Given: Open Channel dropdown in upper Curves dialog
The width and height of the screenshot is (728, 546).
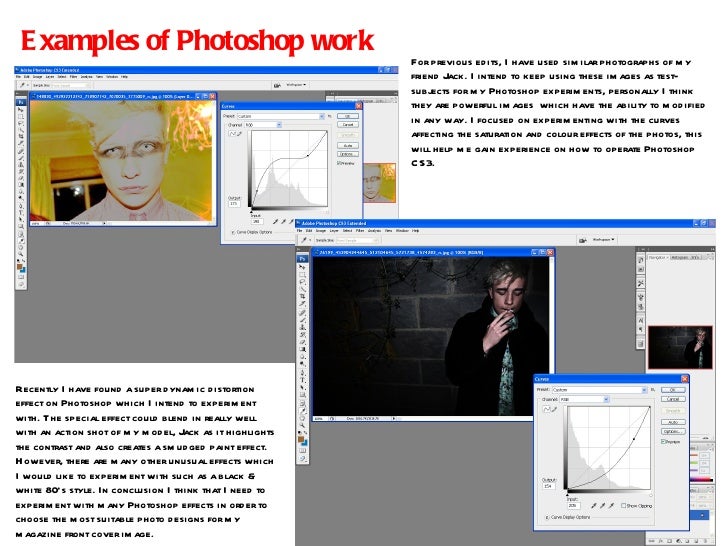Looking at the screenshot, I should 263,125.
